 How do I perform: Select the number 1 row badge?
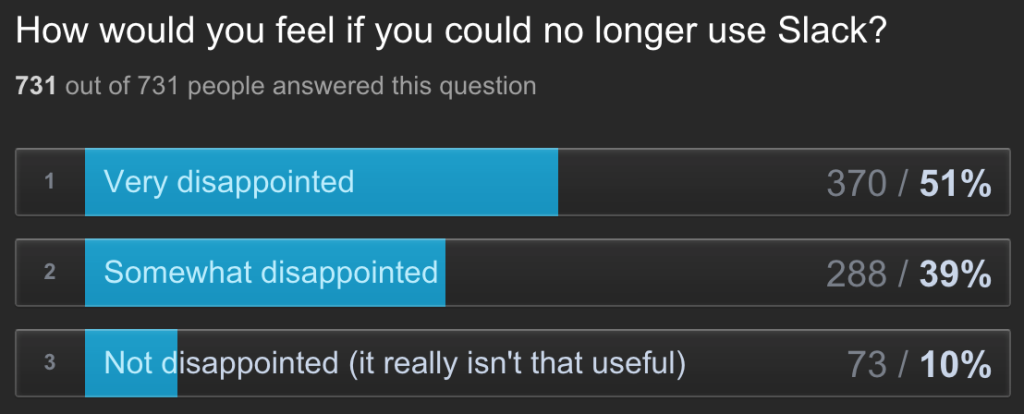(x=50, y=182)
